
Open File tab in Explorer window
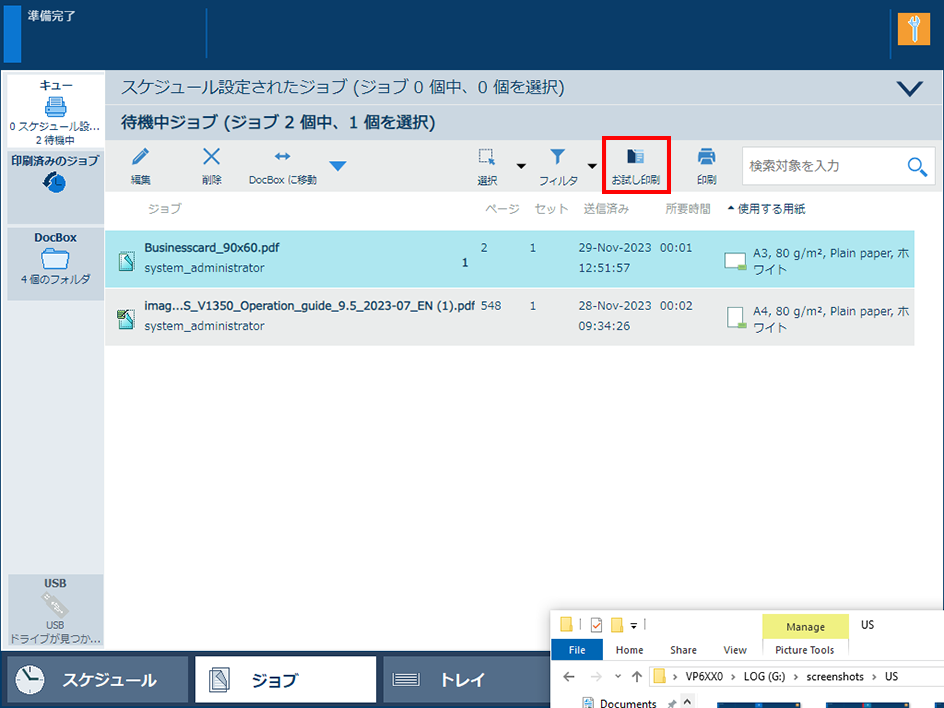point(577,650)
